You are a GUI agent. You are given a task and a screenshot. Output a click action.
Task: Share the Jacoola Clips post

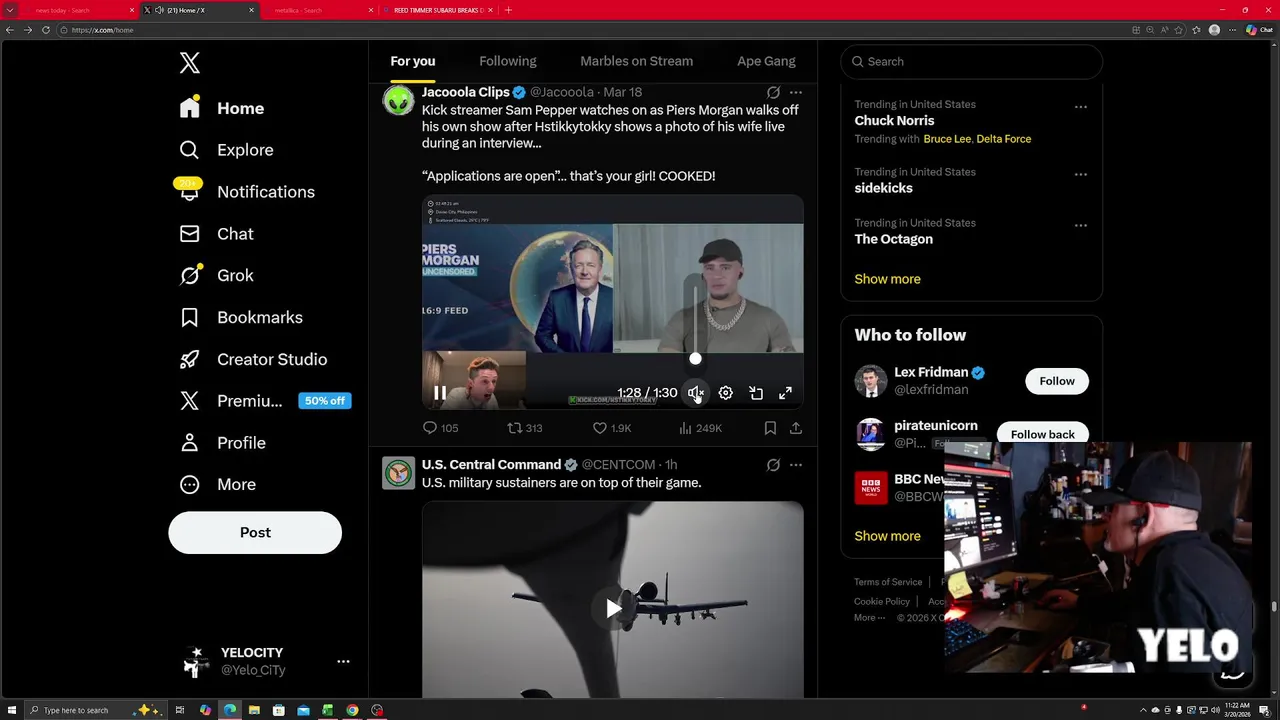pos(796,428)
